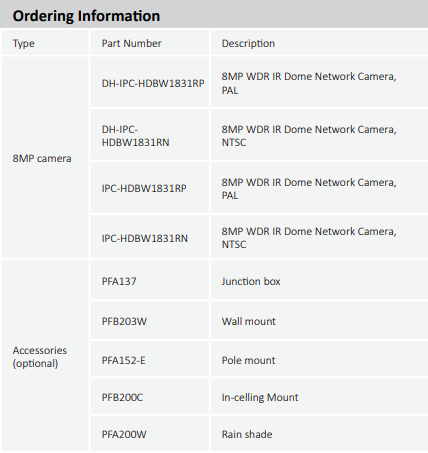428x453 pixels.
Task: Click the Rain shade description
Action: click(247, 434)
